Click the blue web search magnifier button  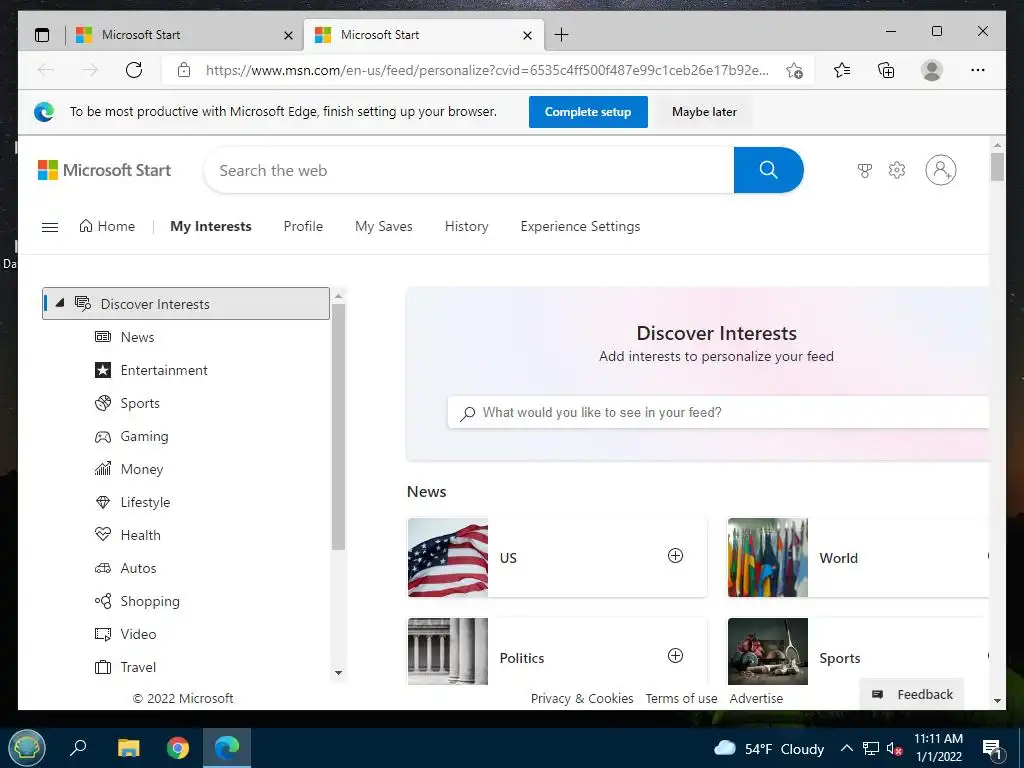pyautogui.click(x=769, y=170)
